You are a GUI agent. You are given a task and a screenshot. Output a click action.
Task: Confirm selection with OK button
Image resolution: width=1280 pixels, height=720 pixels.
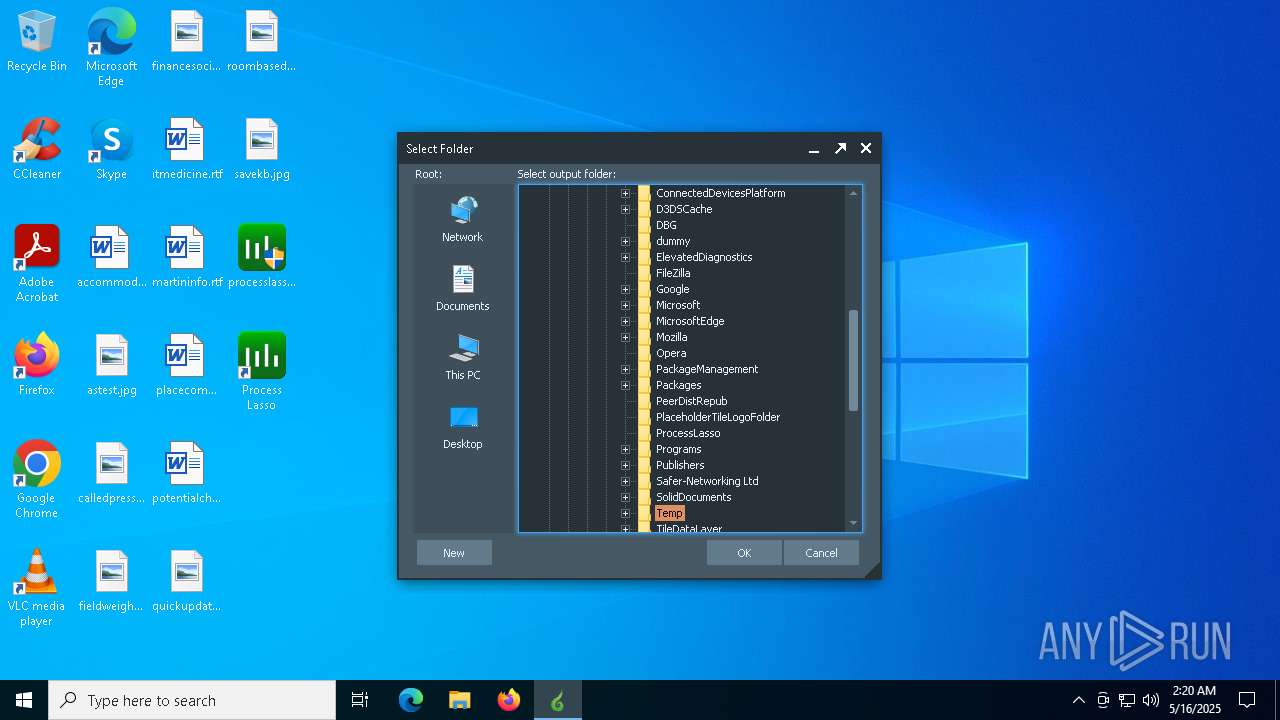pos(744,553)
